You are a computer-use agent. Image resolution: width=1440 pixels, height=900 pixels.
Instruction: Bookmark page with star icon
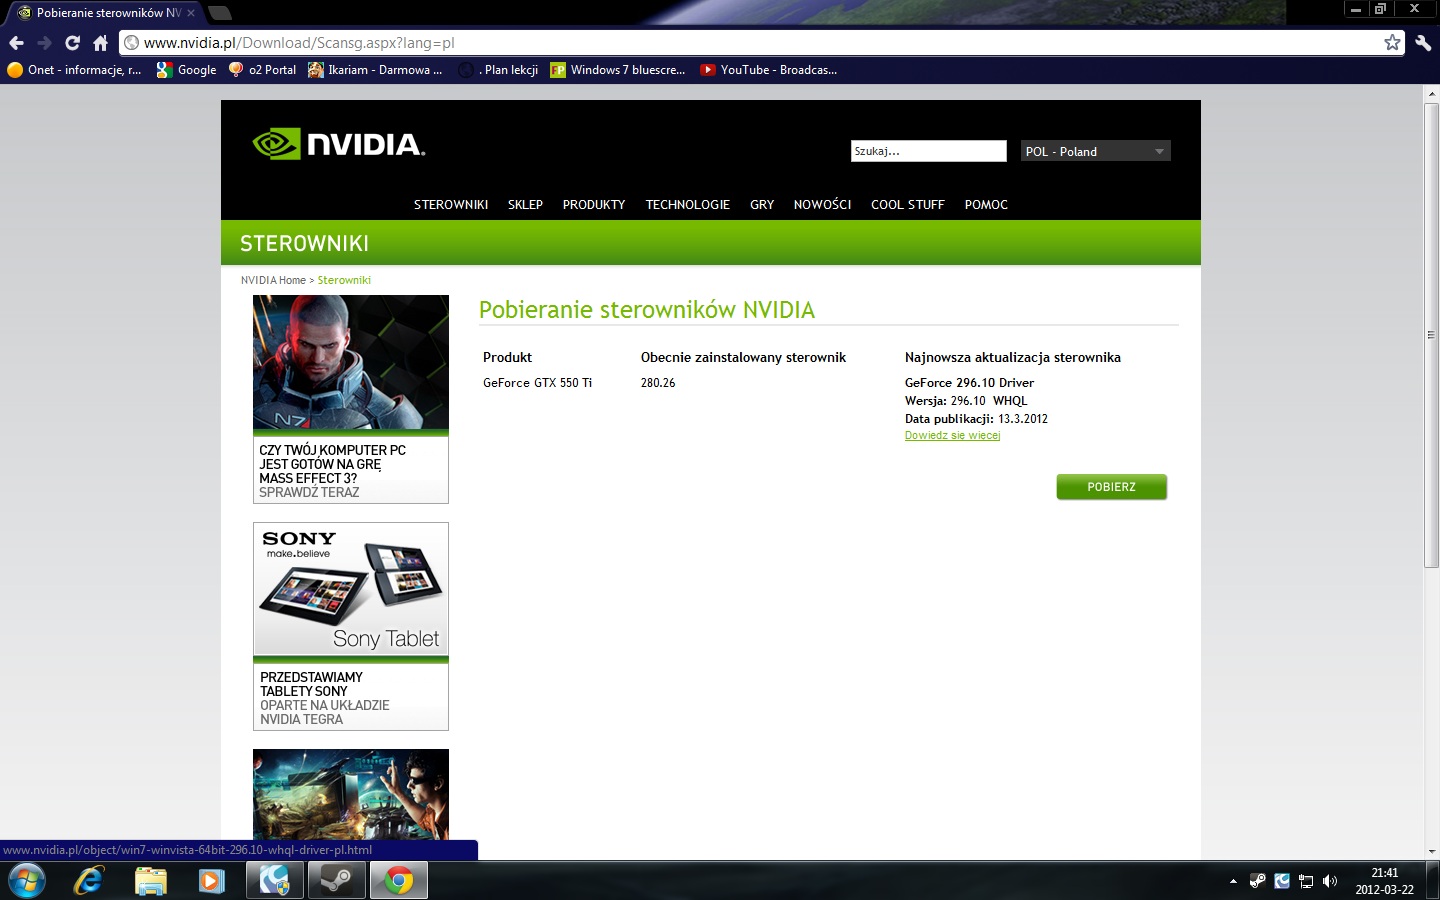[x=1392, y=42]
